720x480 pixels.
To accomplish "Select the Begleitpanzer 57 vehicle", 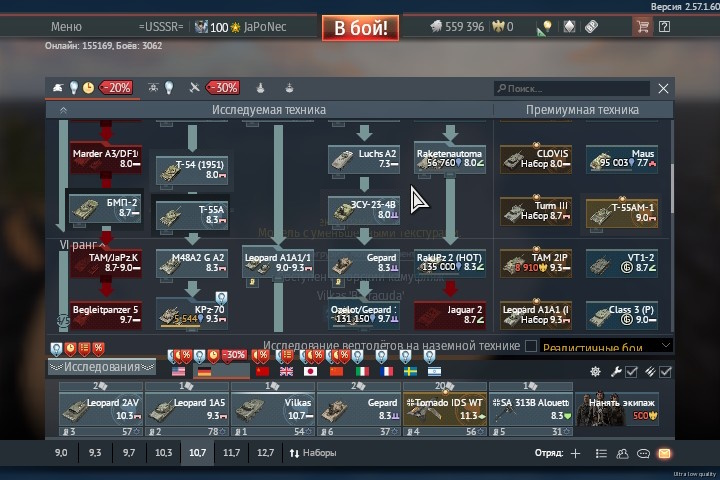I will [106, 315].
